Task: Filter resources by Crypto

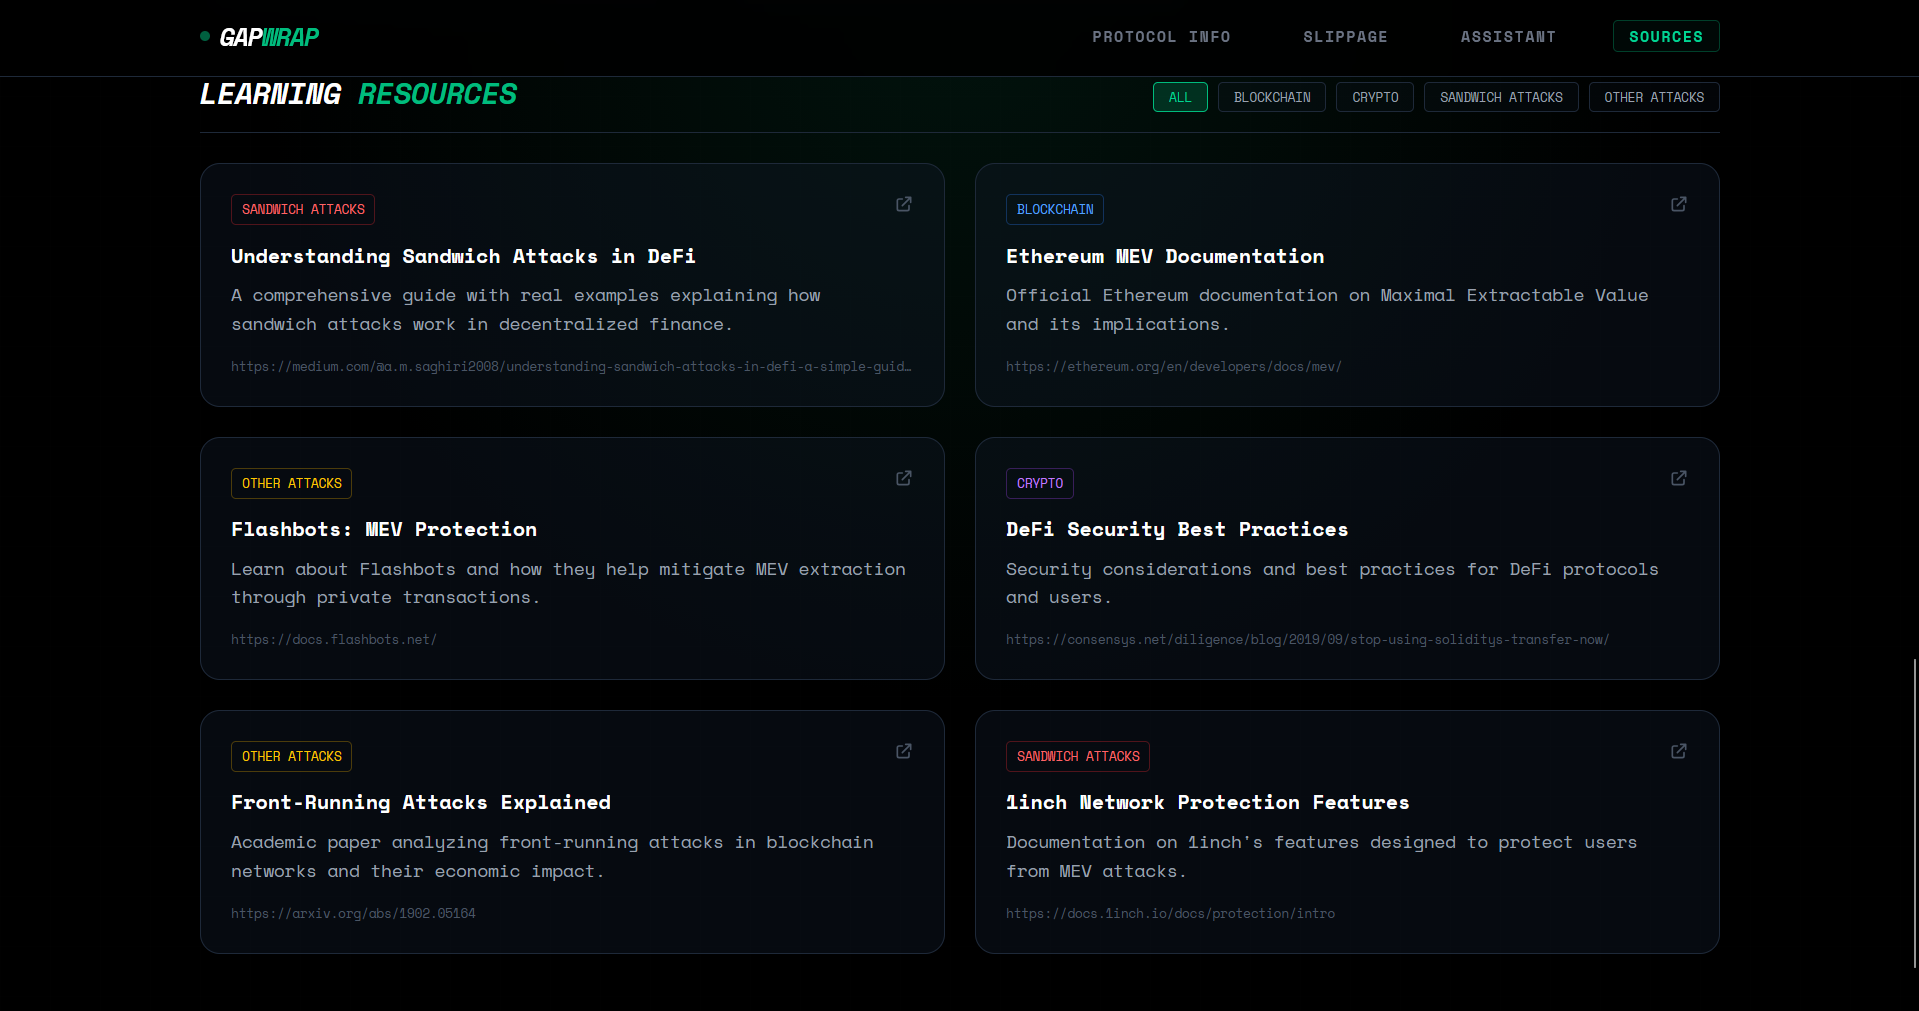Action: click(x=1375, y=97)
